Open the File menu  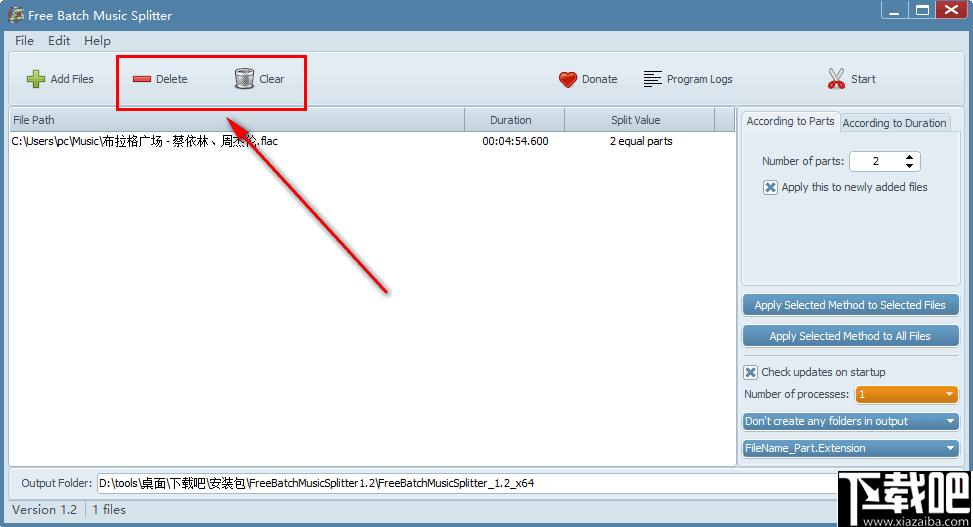(24, 41)
